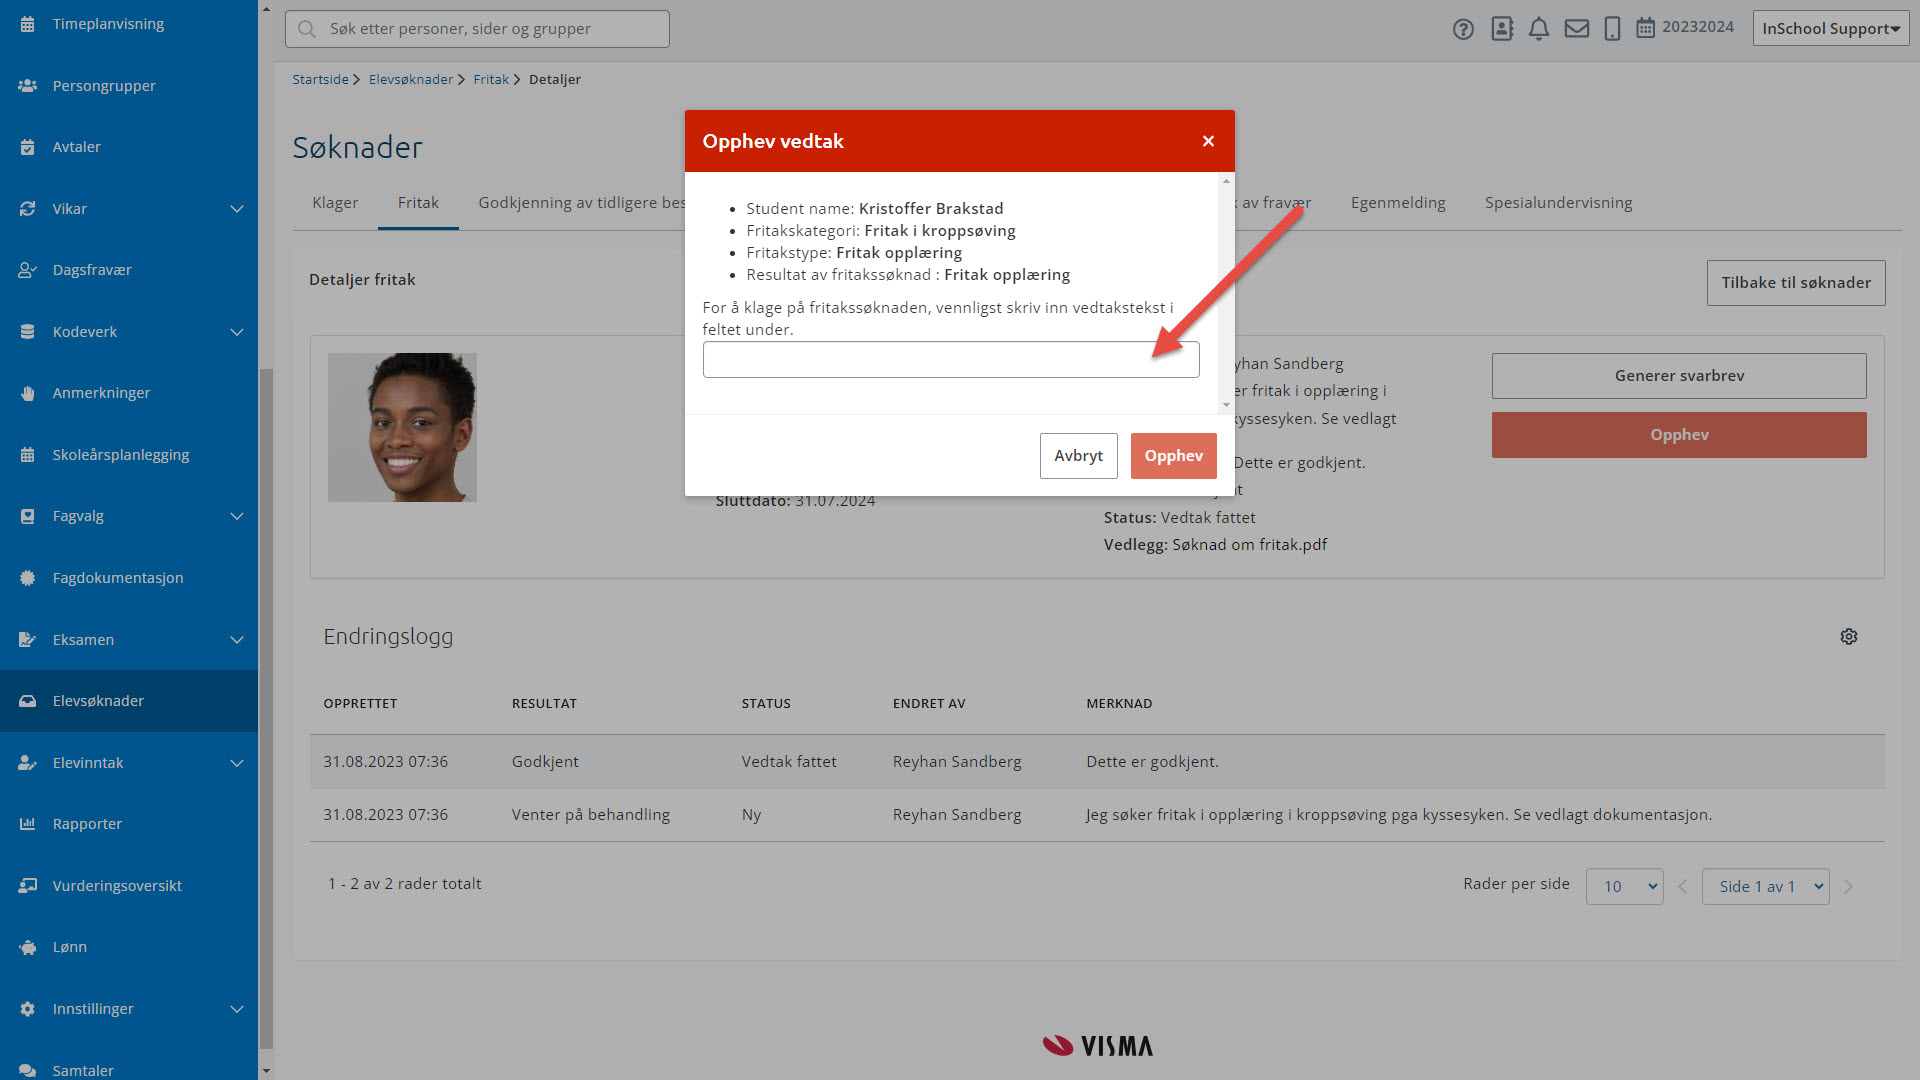Click Rapporter chart icon
This screenshot has width=1920, height=1080.
28,824
